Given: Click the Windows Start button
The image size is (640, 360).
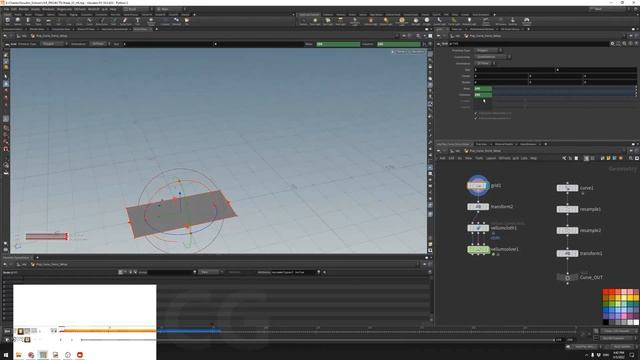Looking at the screenshot, I should [x=6, y=355].
